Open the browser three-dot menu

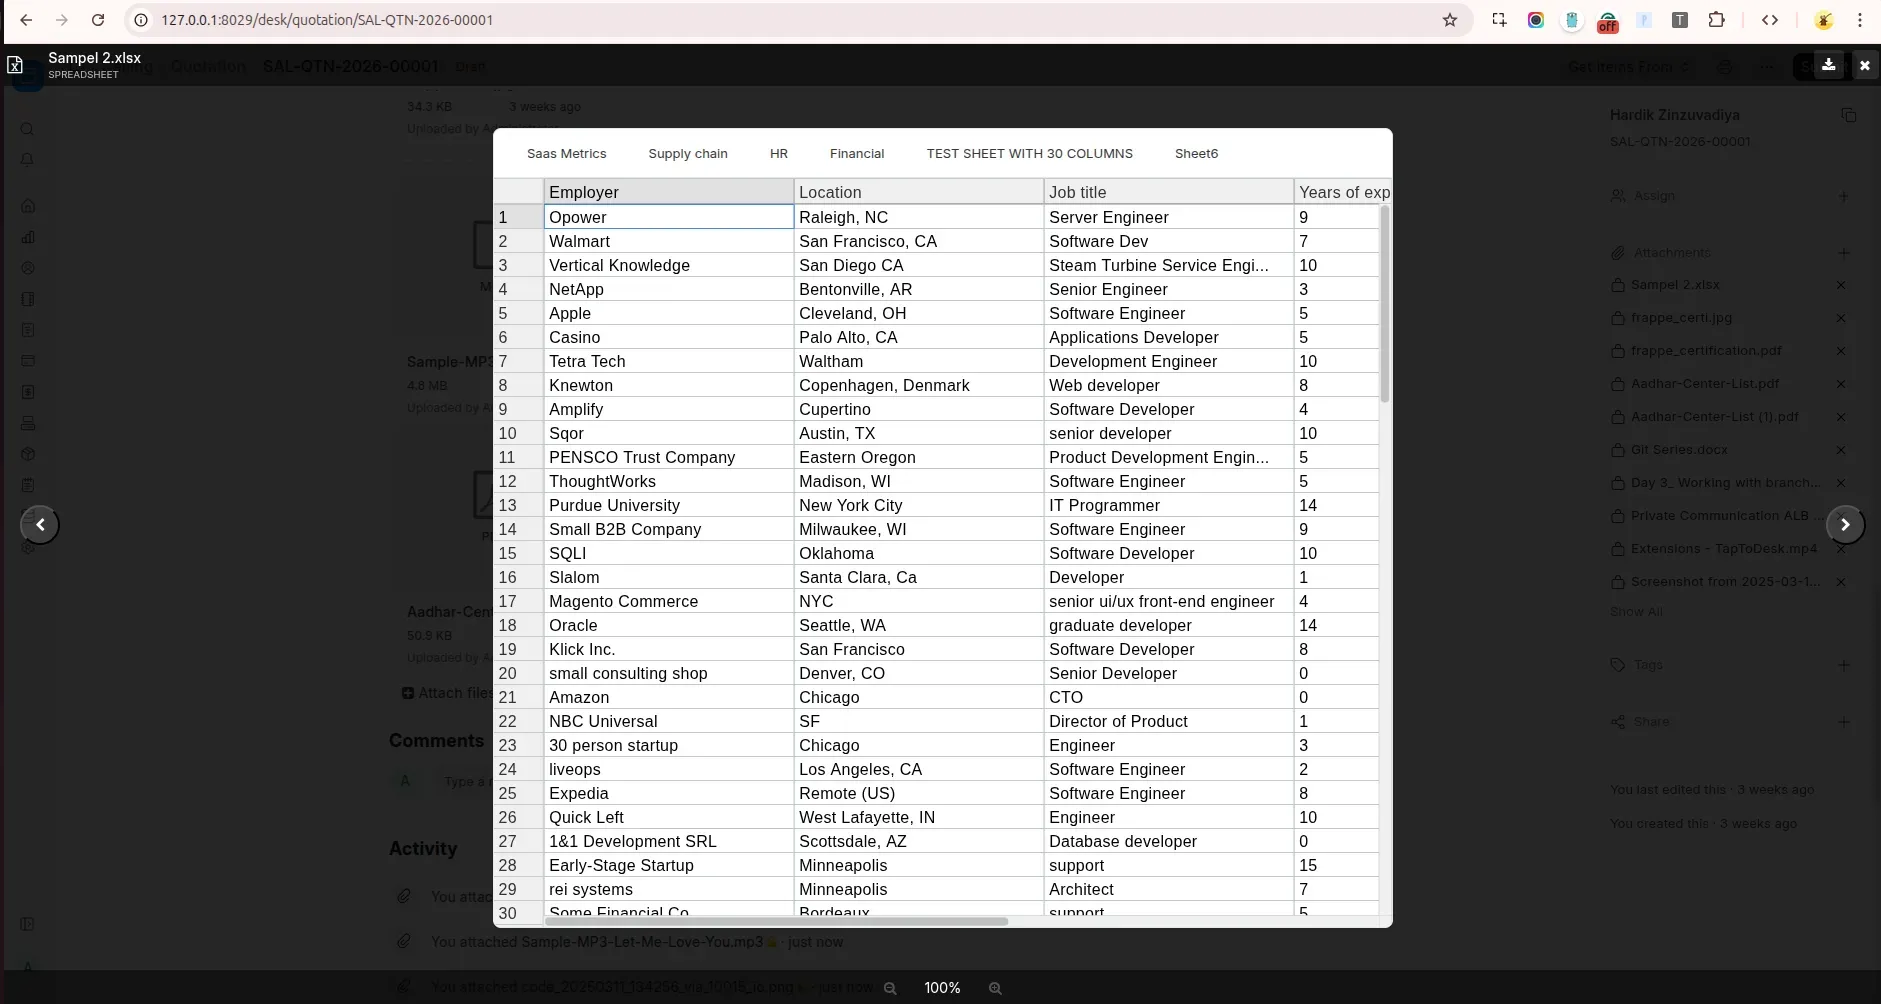click(1860, 20)
